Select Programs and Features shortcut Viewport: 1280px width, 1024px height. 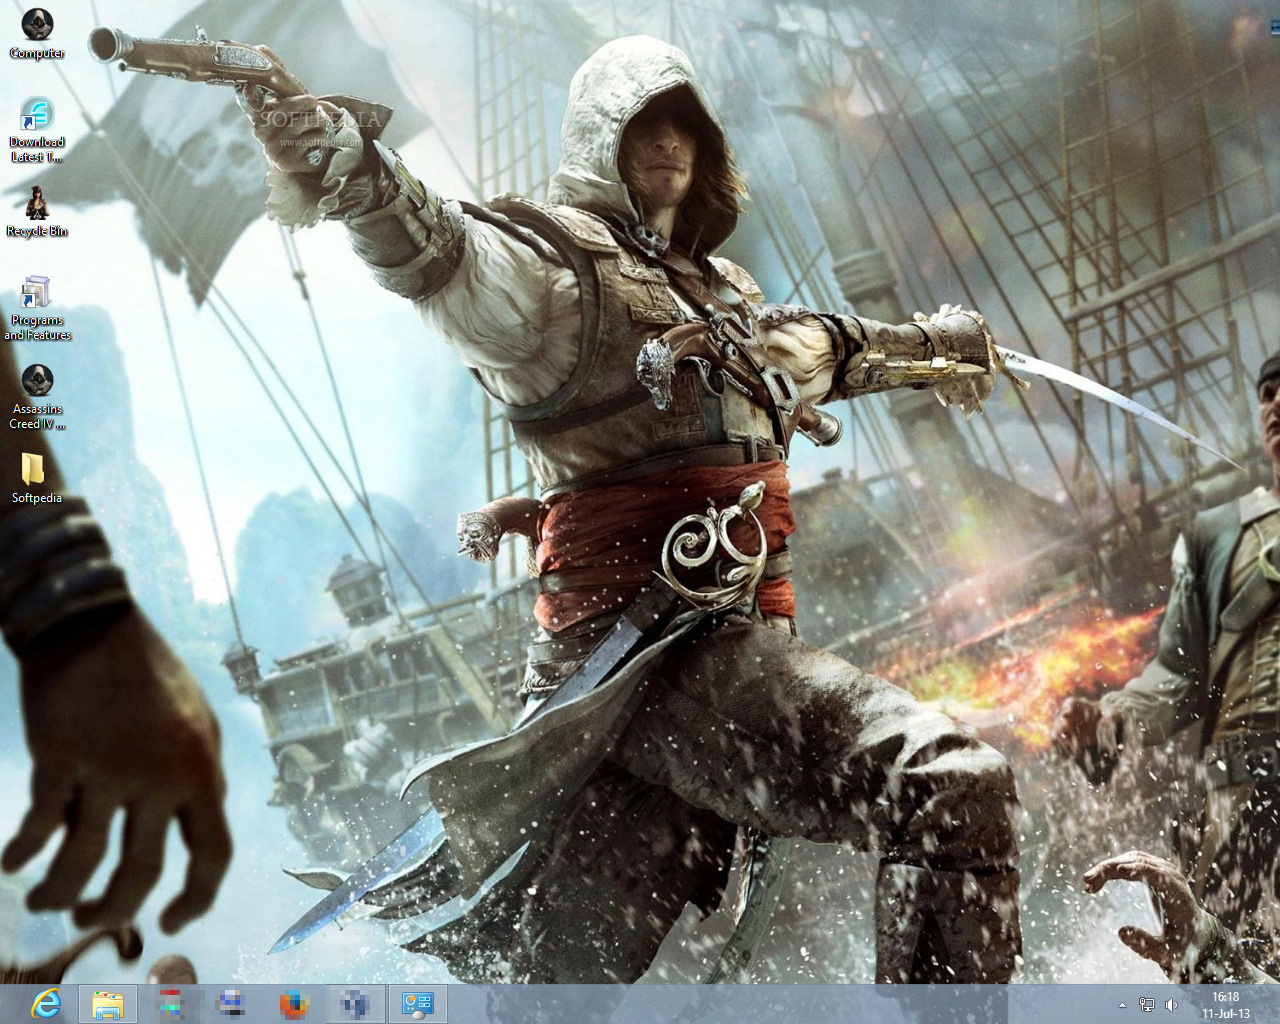tap(37, 308)
